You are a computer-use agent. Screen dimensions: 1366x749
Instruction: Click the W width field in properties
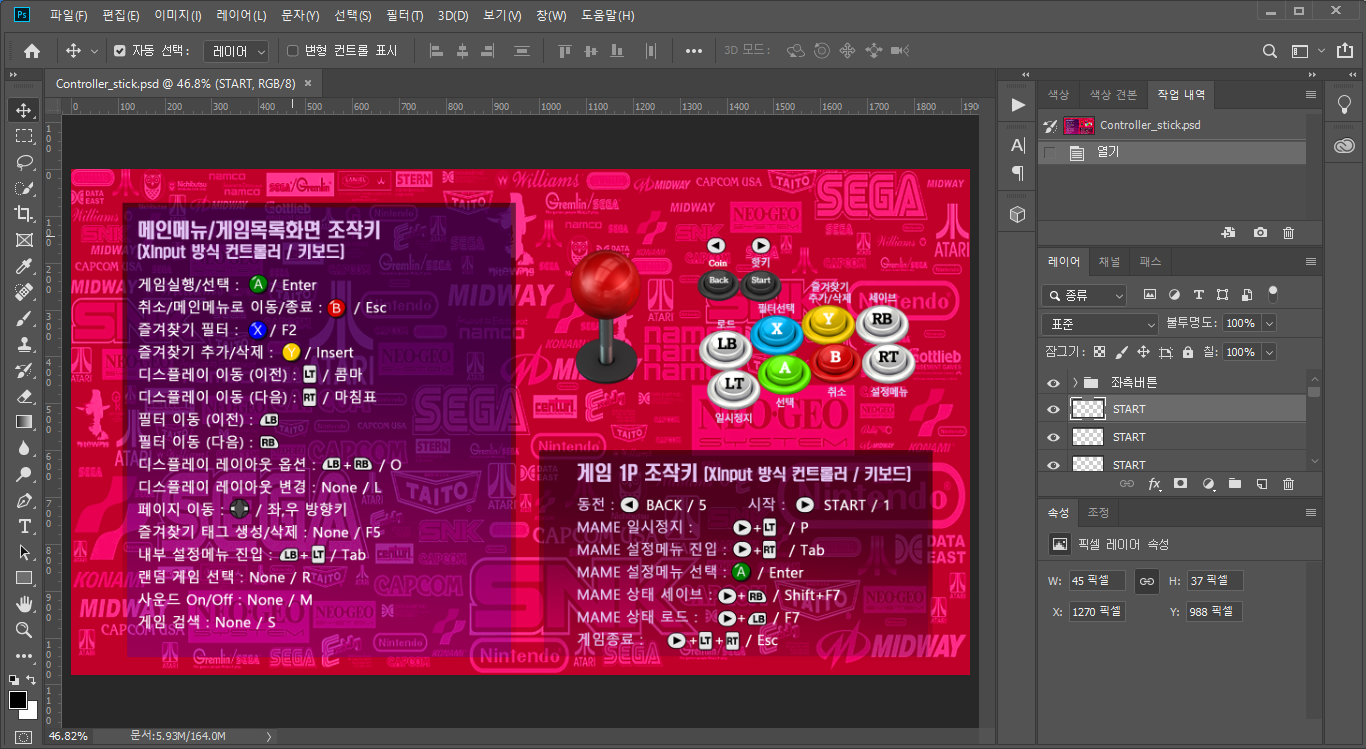[x=1097, y=581]
